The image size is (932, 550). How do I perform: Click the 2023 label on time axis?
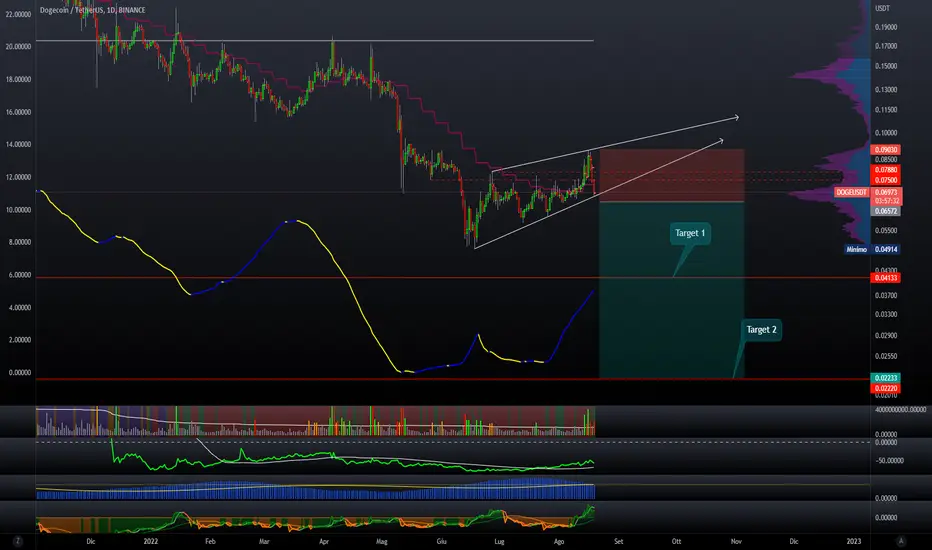coord(854,541)
